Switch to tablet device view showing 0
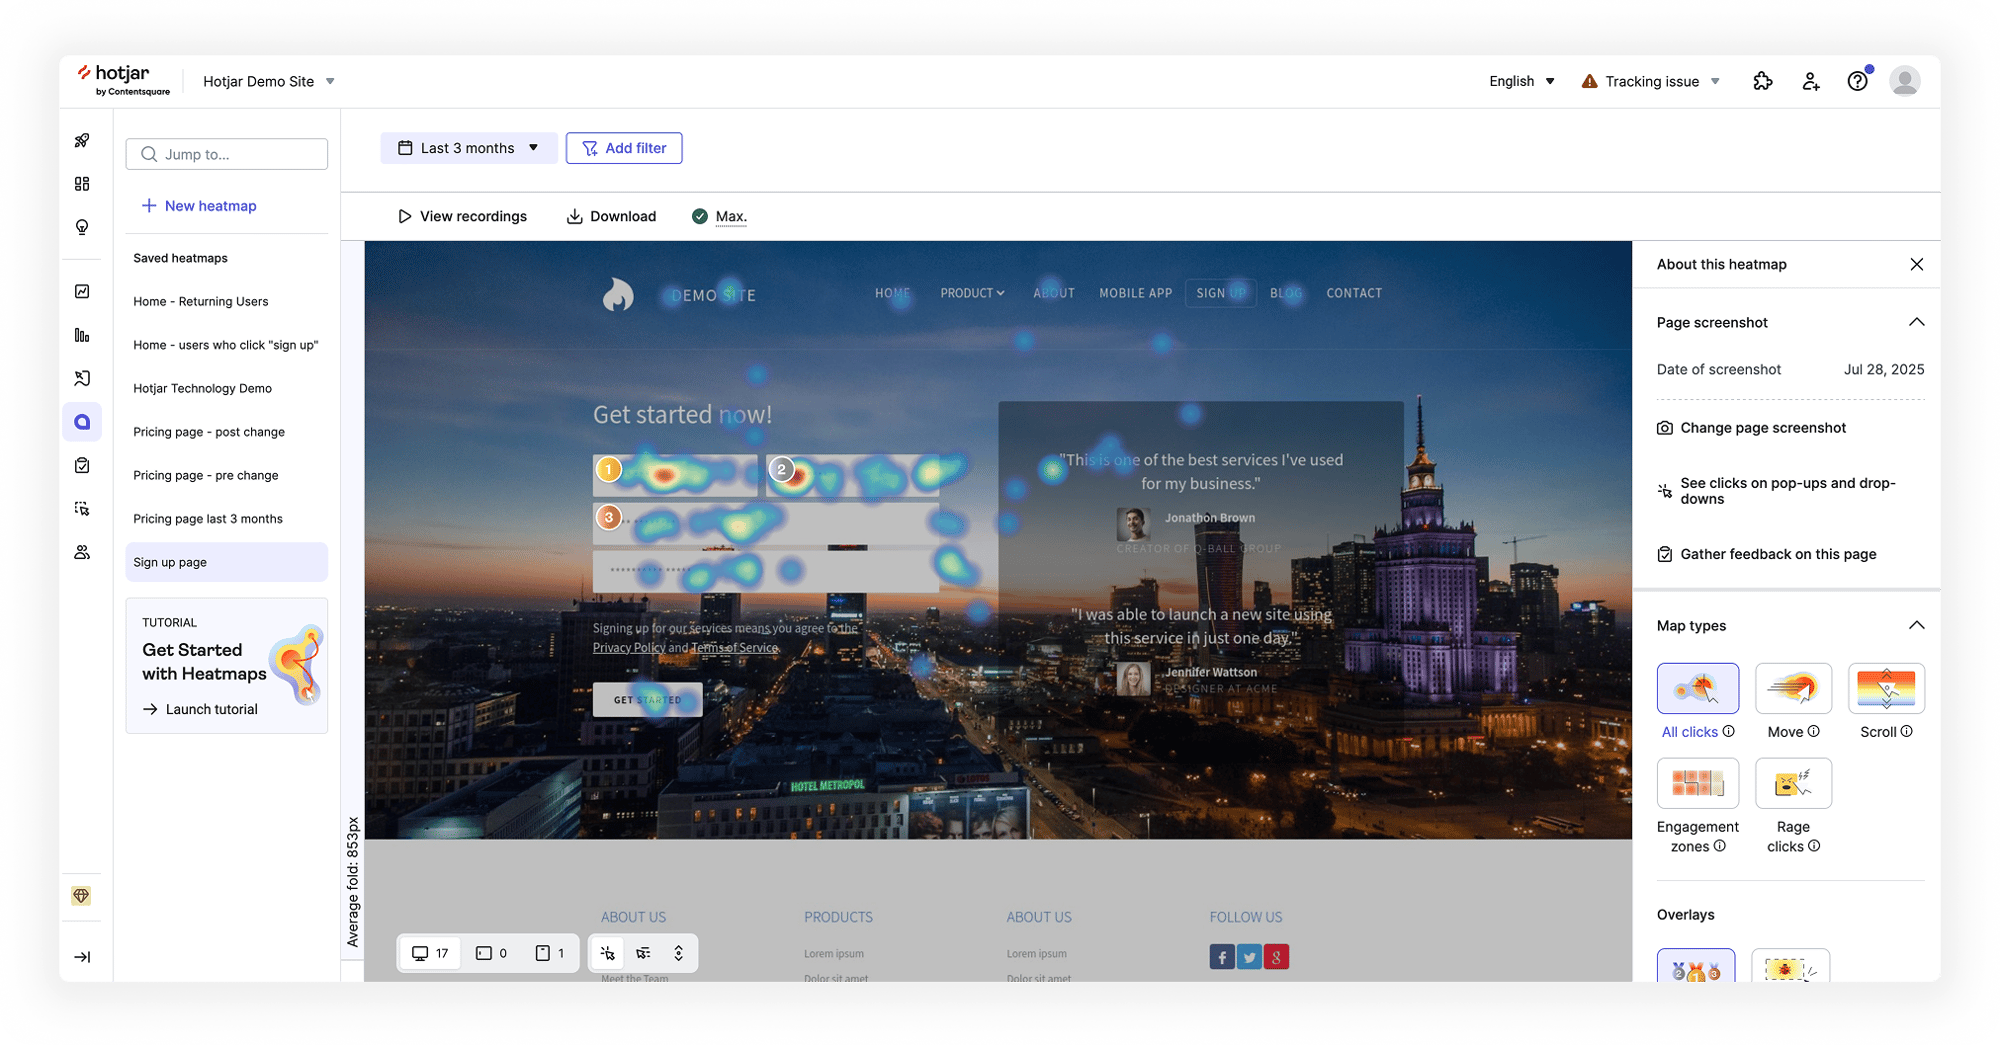 tap(491, 953)
